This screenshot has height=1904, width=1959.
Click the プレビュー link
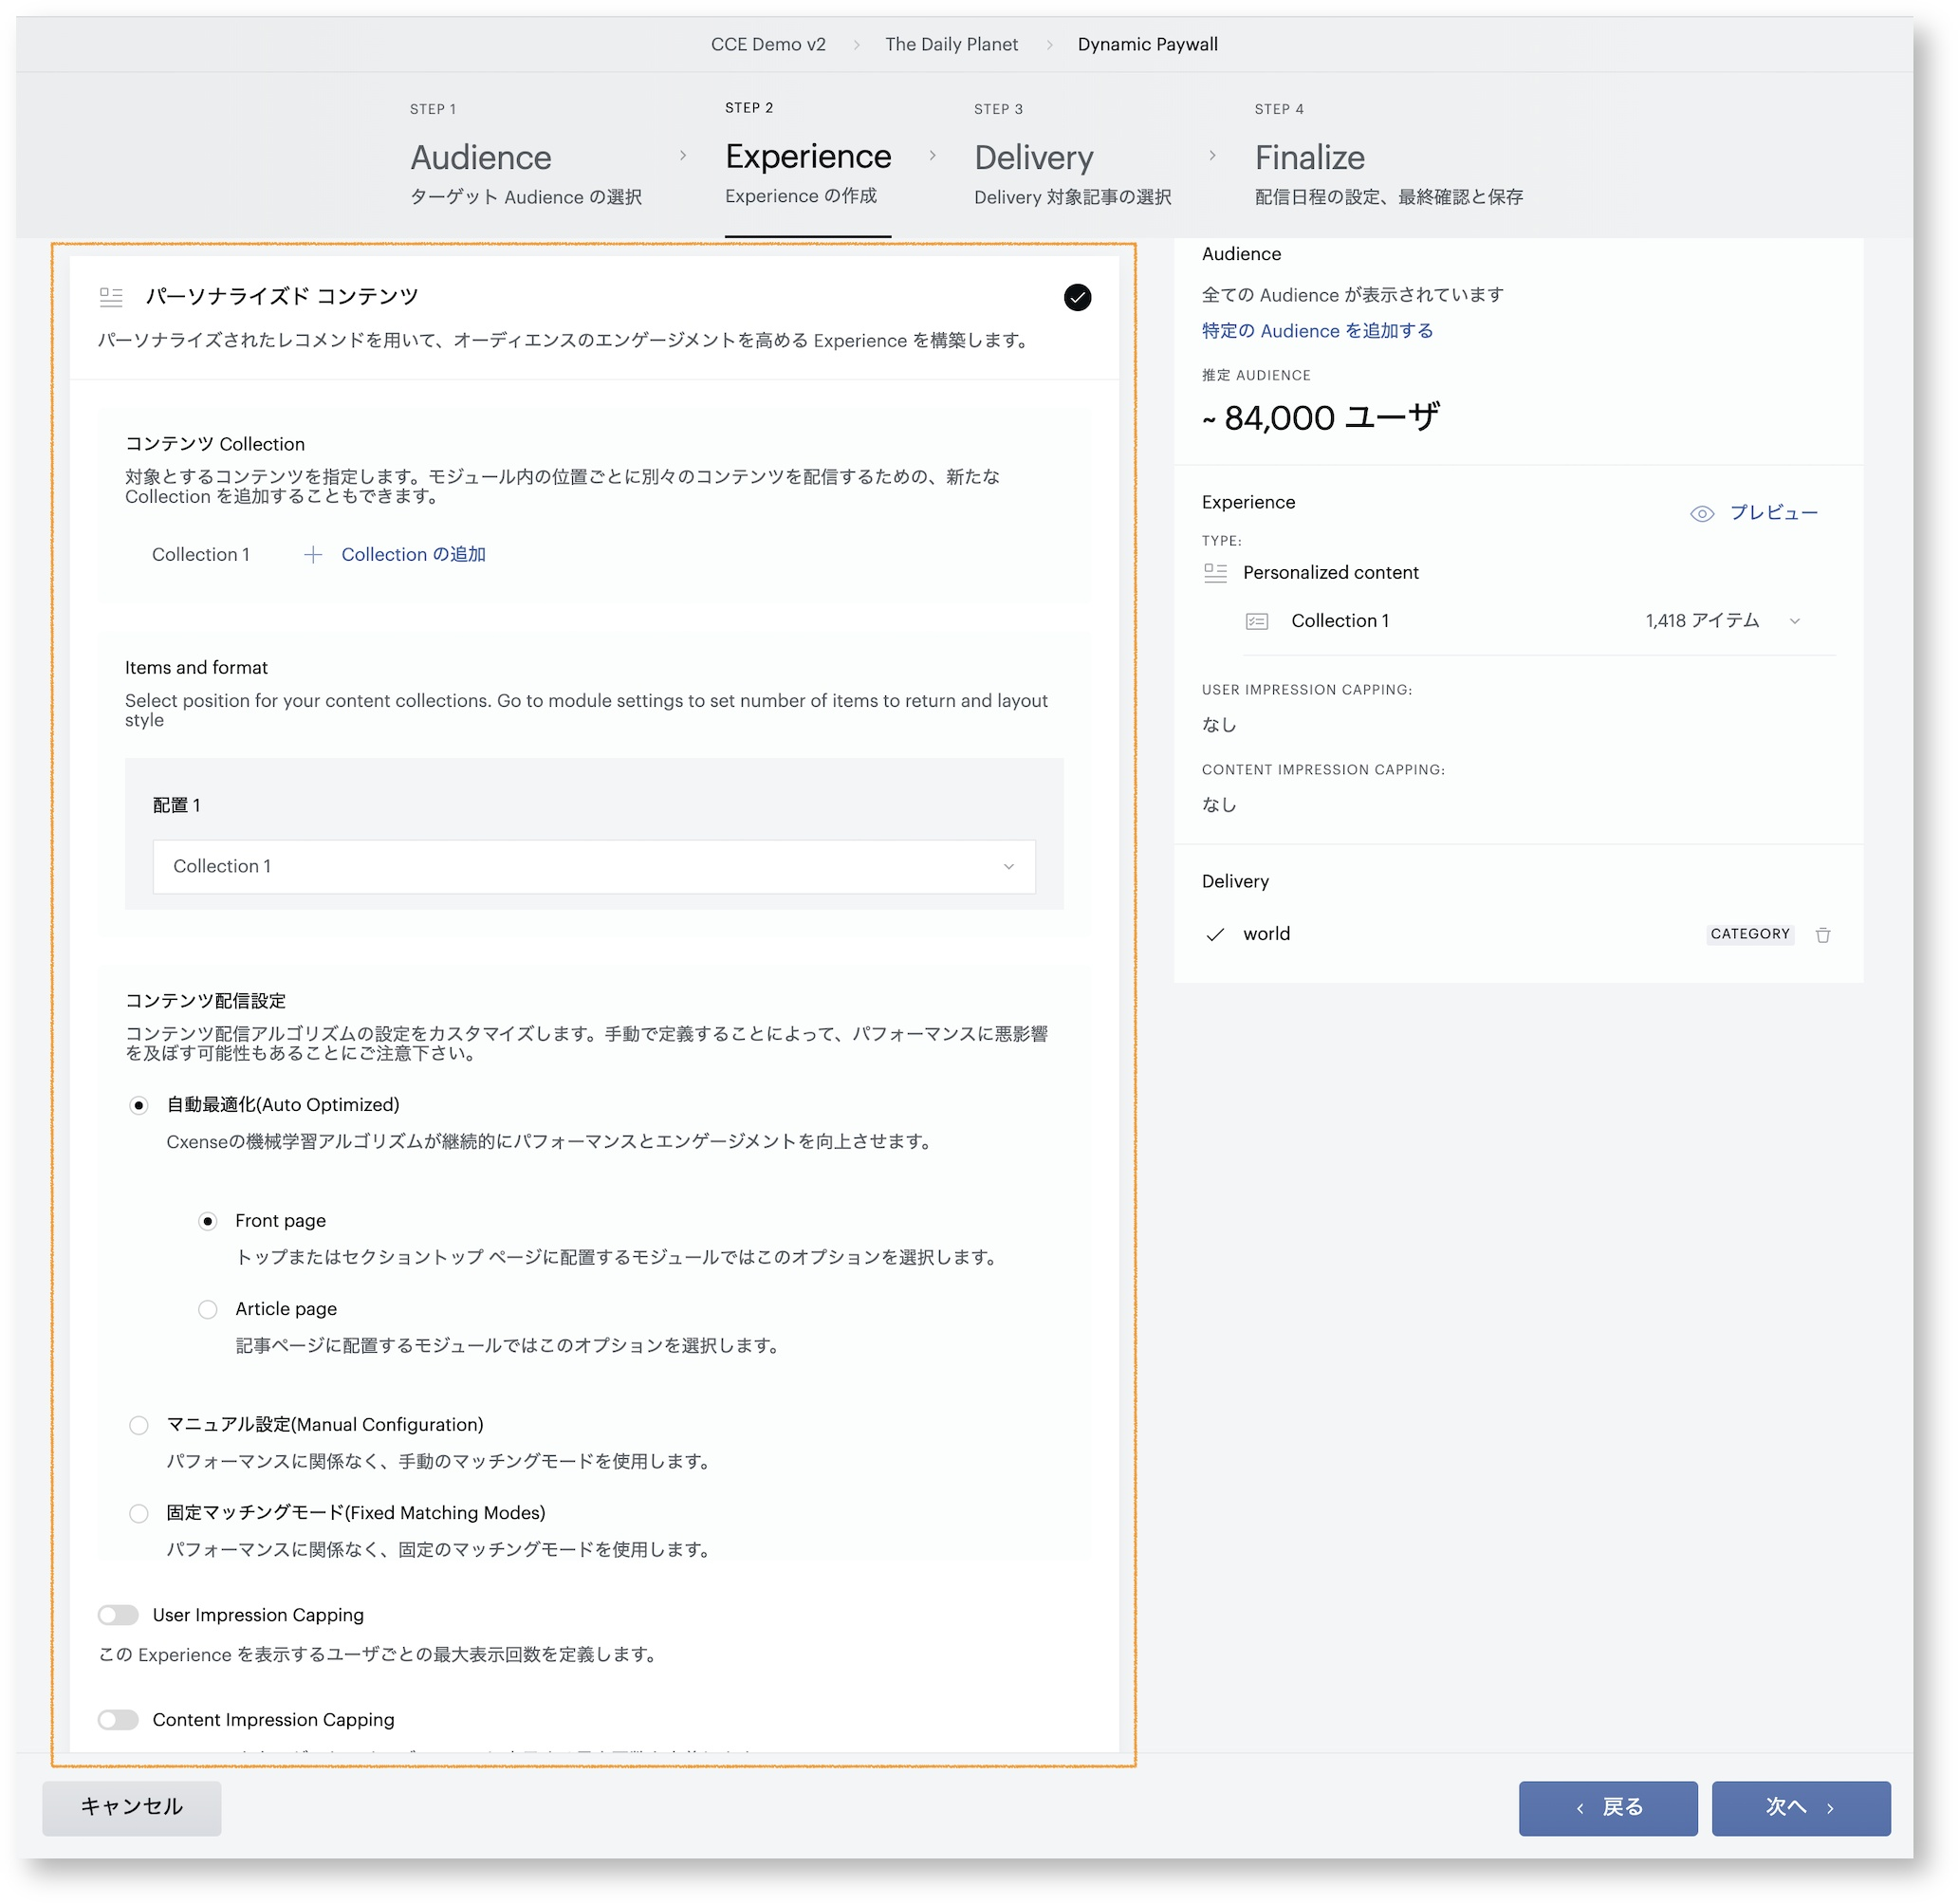[x=1773, y=513]
